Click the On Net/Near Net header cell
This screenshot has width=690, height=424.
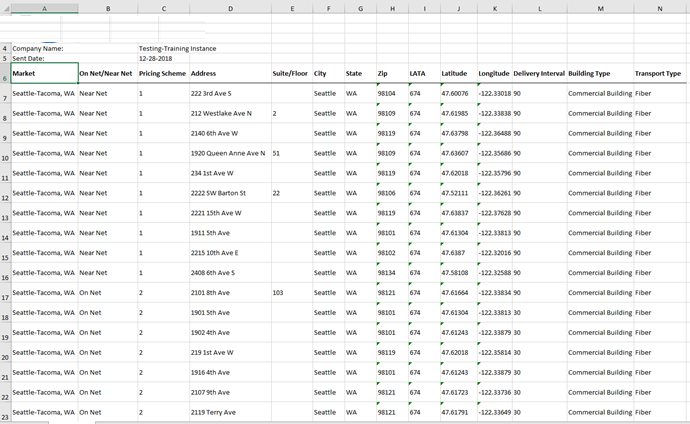coord(106,73)
